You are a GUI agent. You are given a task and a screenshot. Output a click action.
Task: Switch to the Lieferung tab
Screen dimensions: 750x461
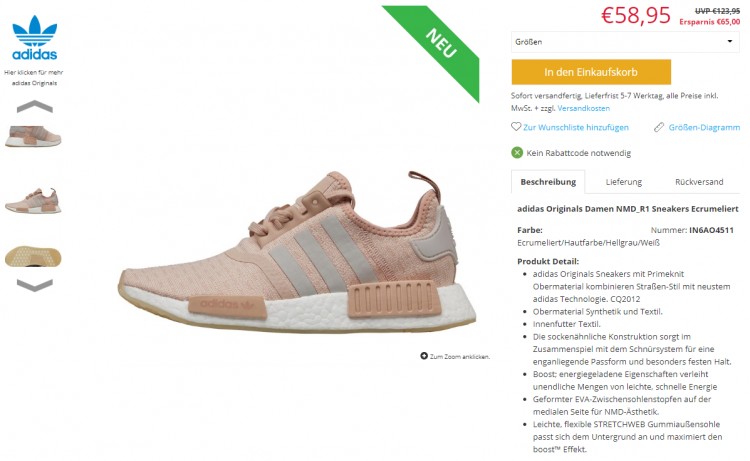623,182
